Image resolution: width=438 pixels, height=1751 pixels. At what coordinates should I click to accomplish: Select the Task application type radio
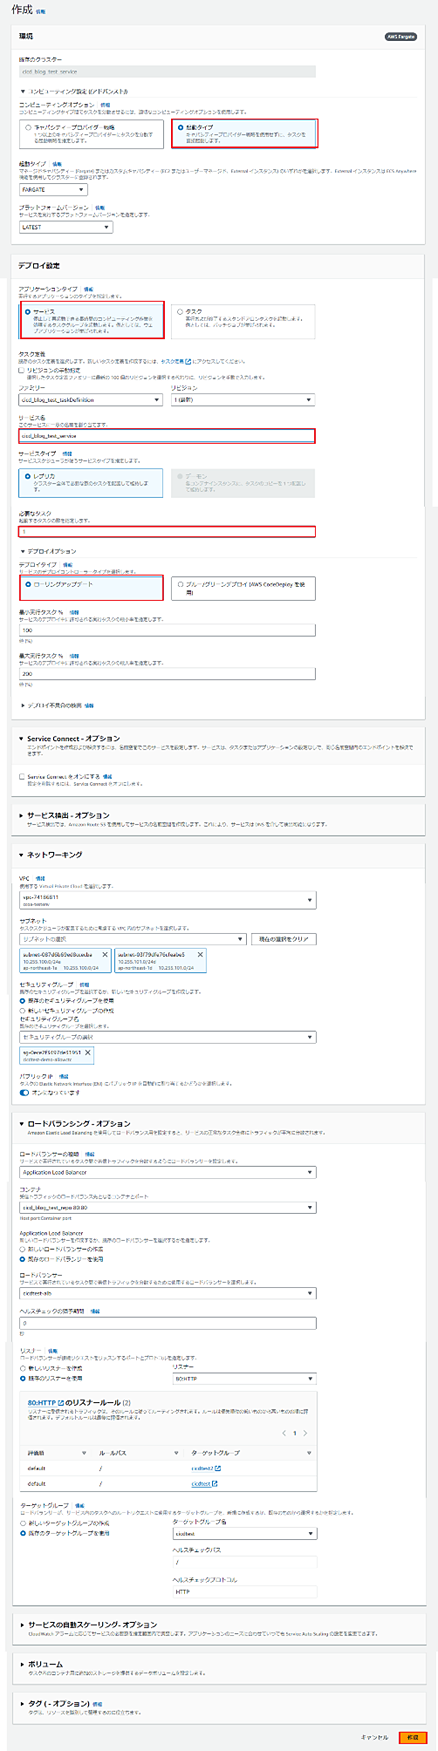click(180, 312)
